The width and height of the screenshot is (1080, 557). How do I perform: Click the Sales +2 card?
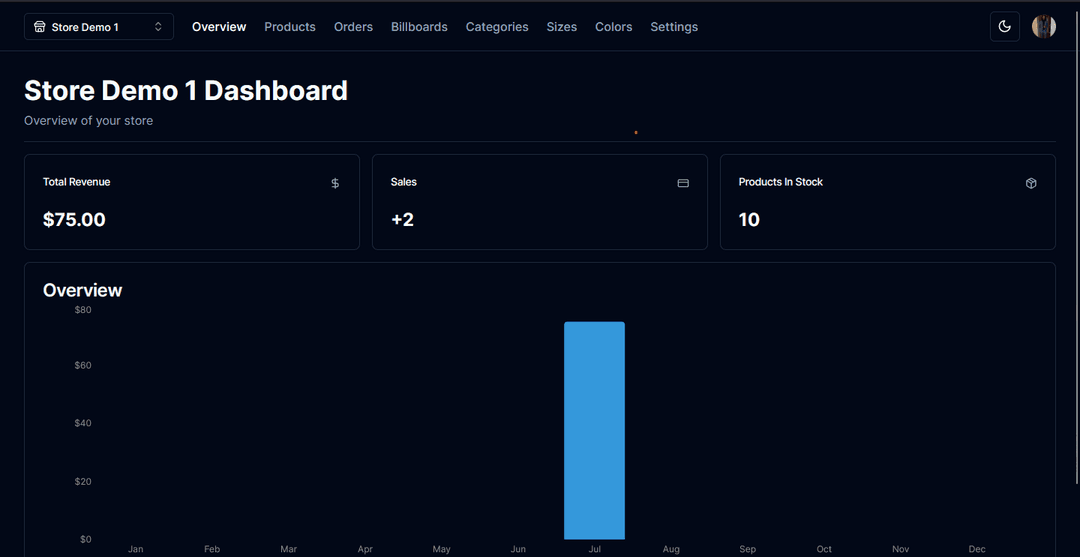pos(539,202)
